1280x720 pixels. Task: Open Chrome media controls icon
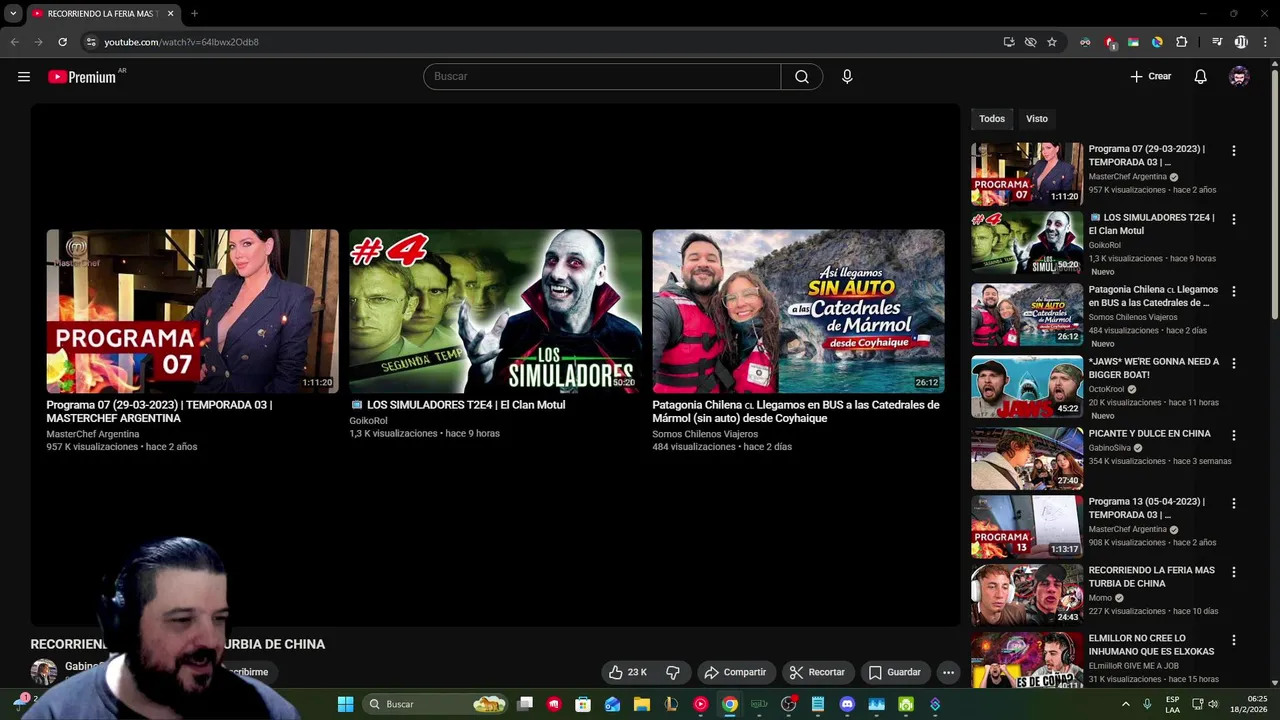click(x=1217, y=42)
